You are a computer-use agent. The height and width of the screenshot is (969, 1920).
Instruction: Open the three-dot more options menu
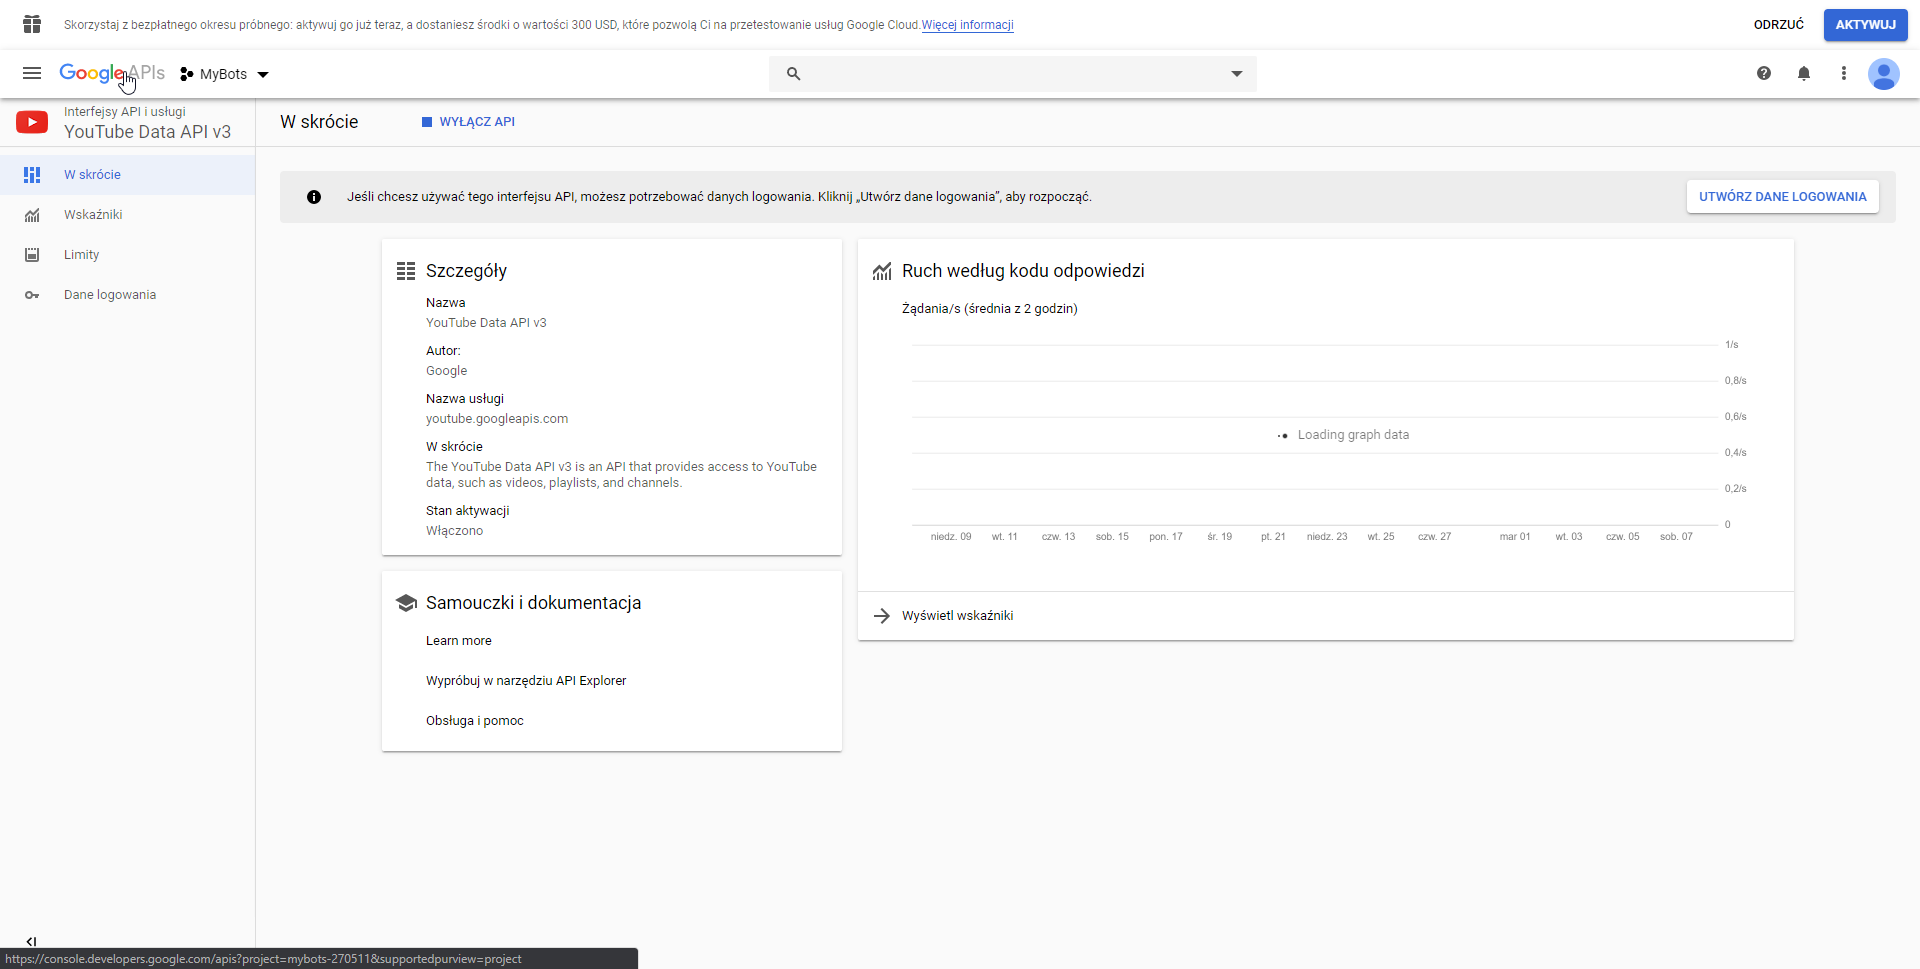[x=1843, y=73]
